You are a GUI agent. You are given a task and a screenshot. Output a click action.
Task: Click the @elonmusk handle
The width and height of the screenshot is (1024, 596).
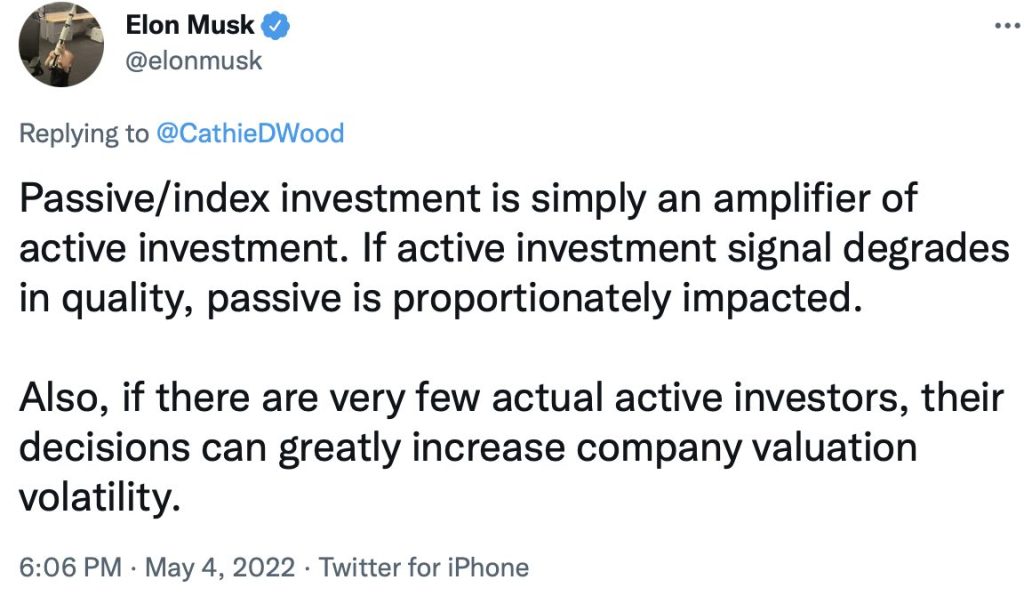[193, 61]
